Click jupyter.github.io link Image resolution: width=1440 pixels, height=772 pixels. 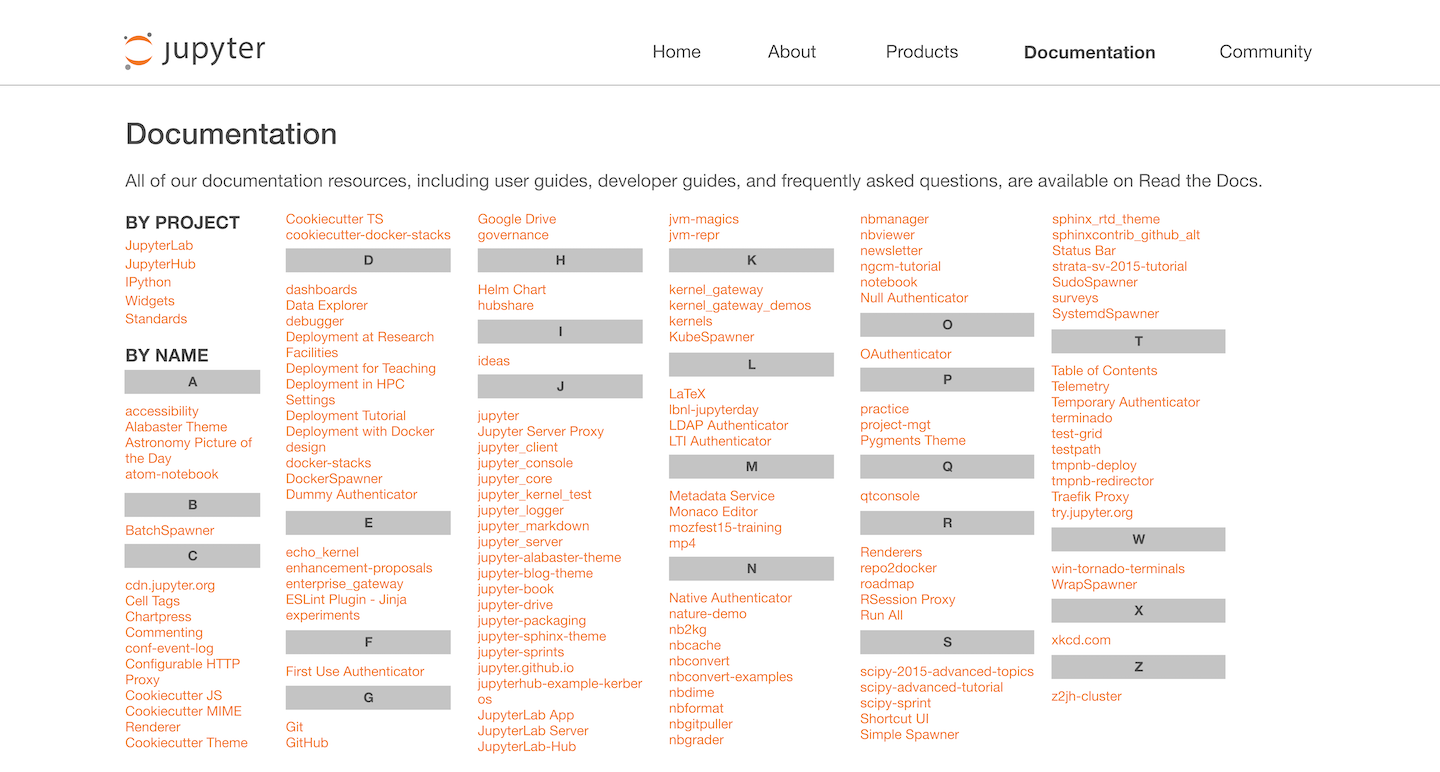pos(526,668)
